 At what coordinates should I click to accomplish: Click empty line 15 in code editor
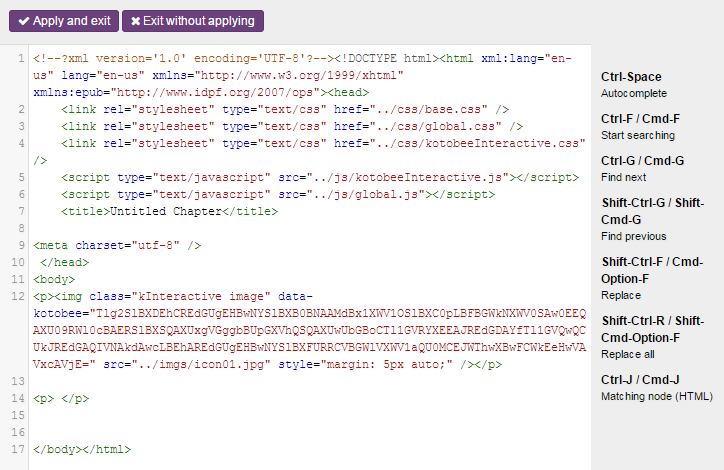click(x=309, y=416)
